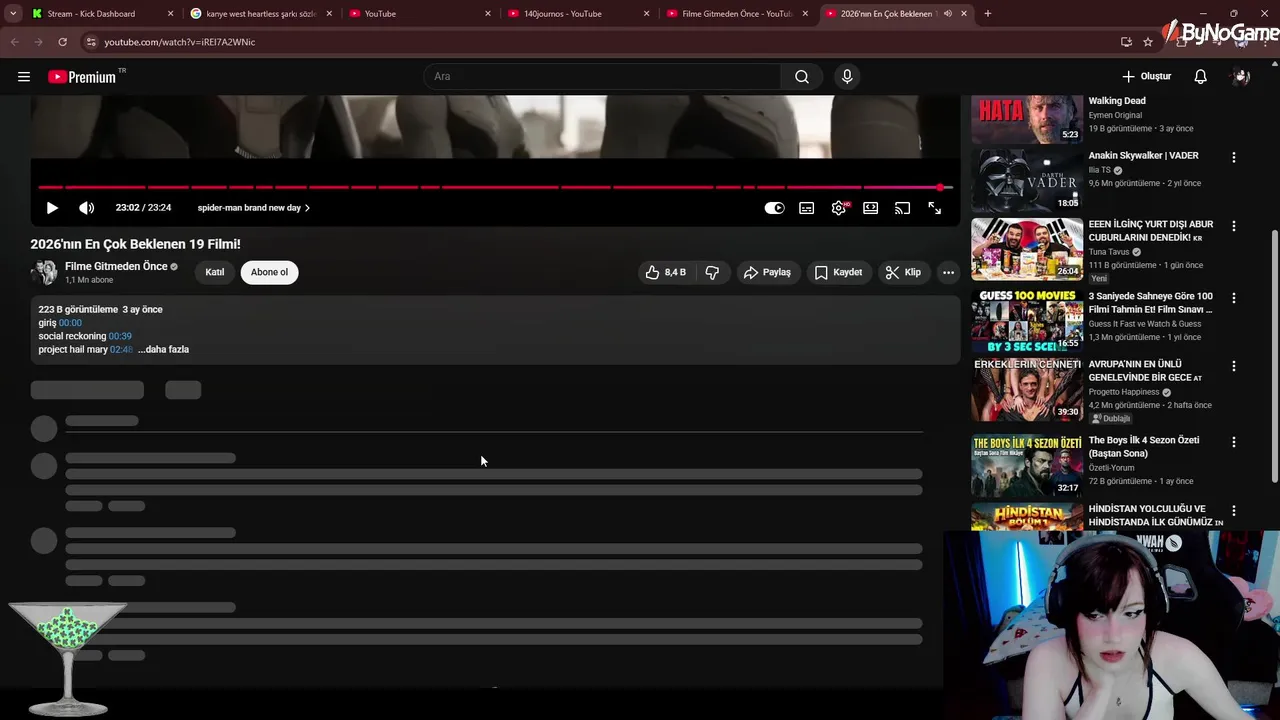Like the video with 8,4 B likes
The width and height of the screenshot is (1280, 720).
click(666, 272)
